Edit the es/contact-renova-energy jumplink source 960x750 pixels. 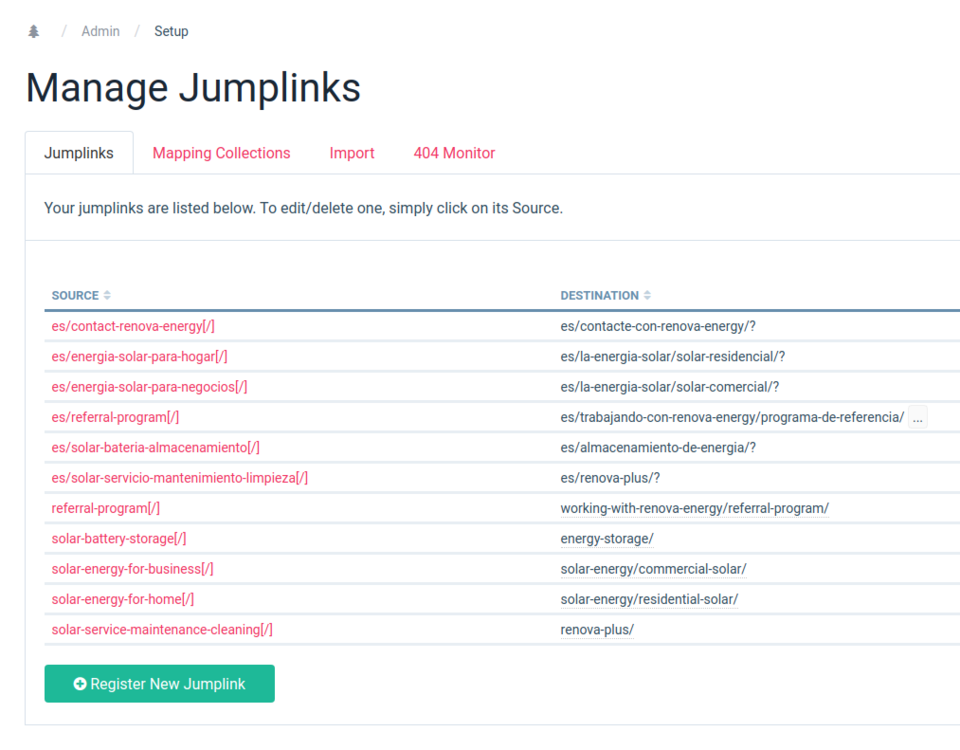coord(138,326)
